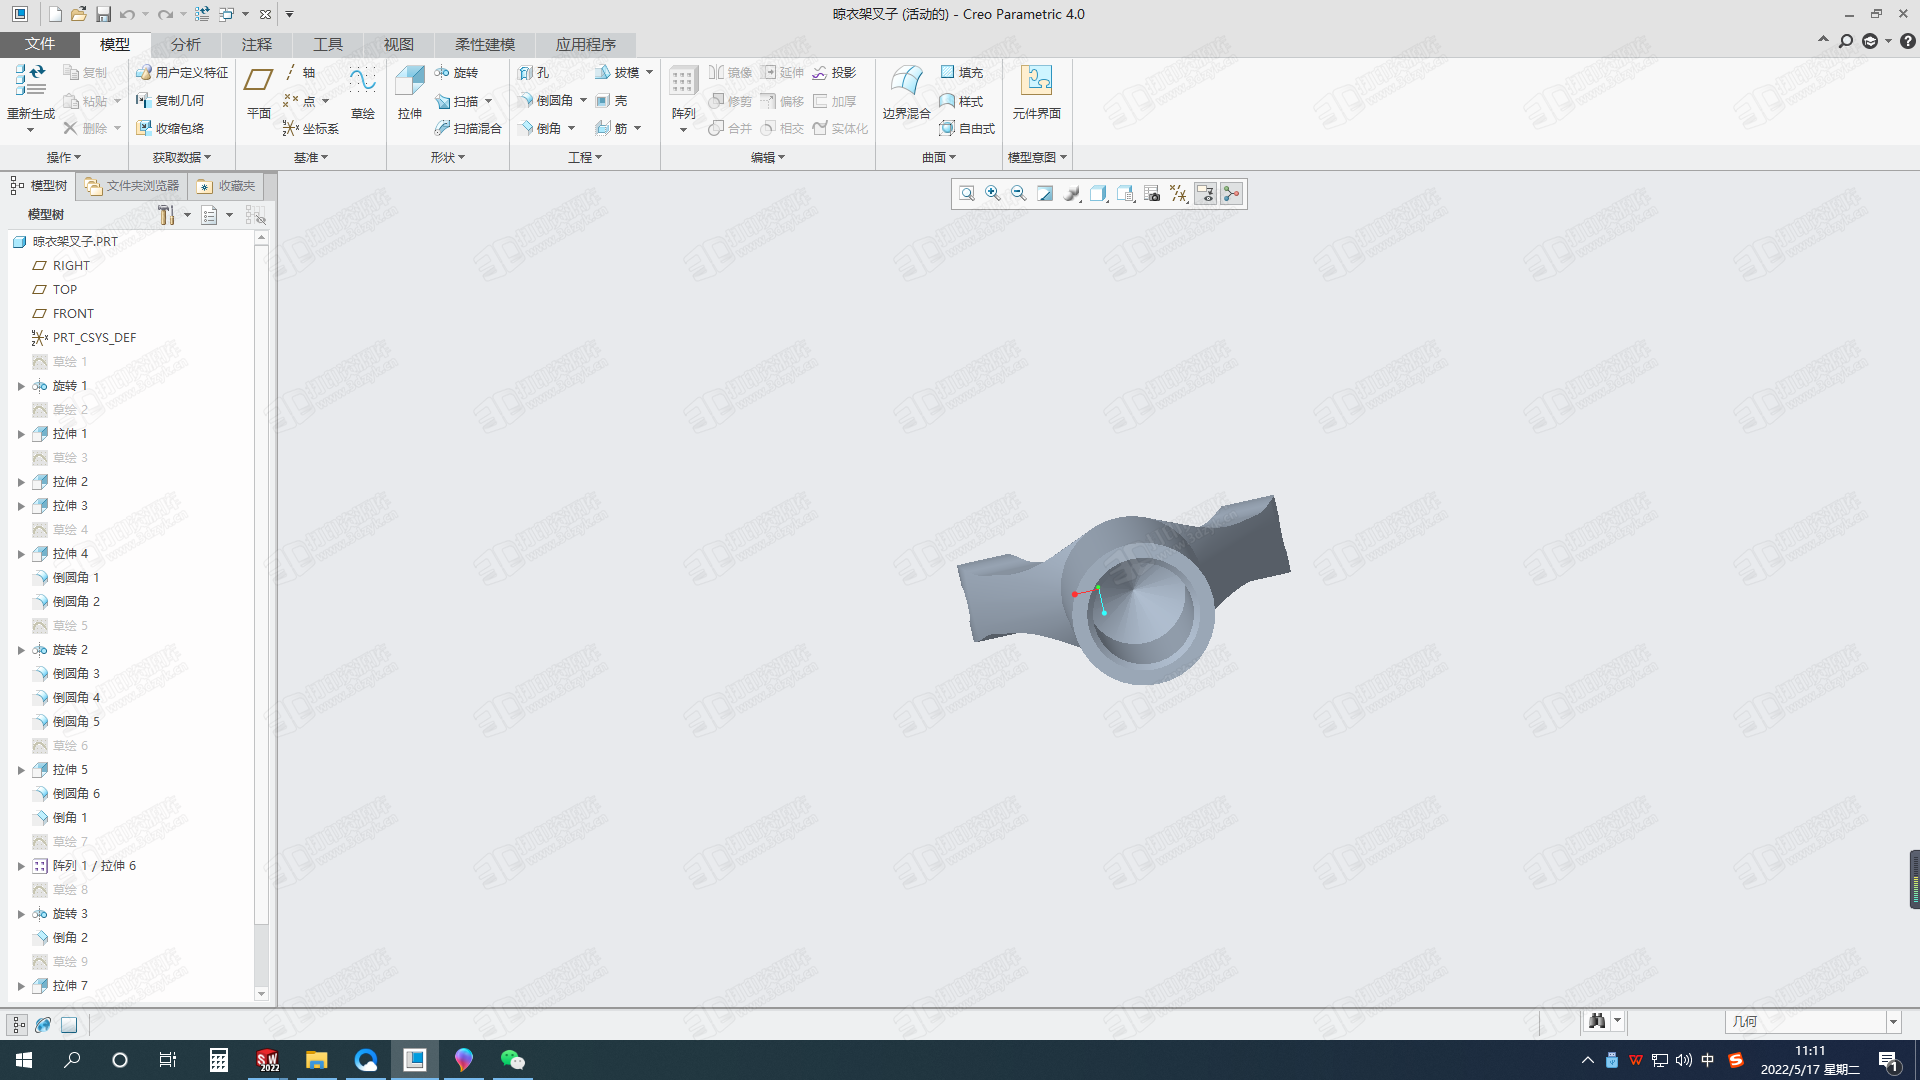Expand the 阵列 1 / 拉伸 6 node
This screenshot has height=1080, width=1920.
pyautogui.click(x=21, y=866)
